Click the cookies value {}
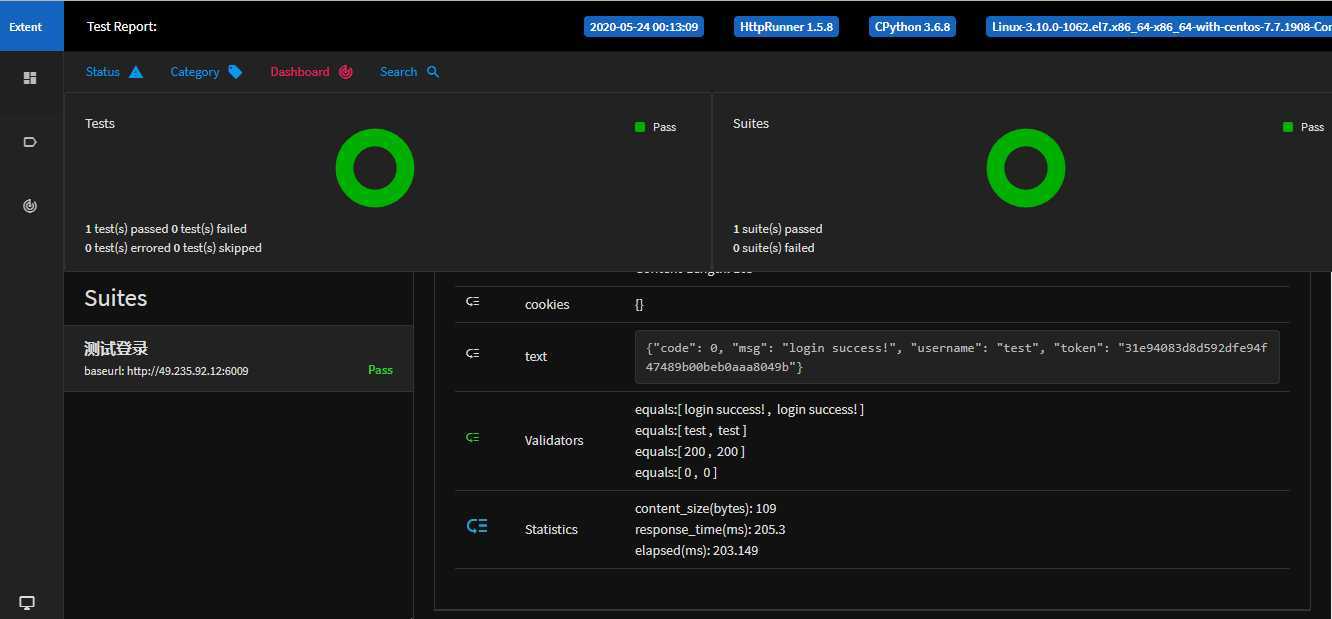This screenshot has height=619, width=1332. [x=640, y=304]
